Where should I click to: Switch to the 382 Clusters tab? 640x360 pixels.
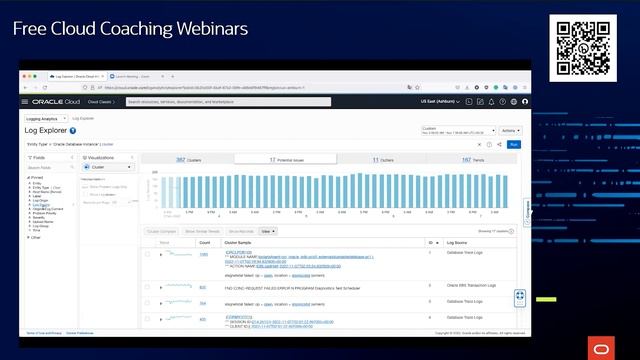click(x=188, y=160)
